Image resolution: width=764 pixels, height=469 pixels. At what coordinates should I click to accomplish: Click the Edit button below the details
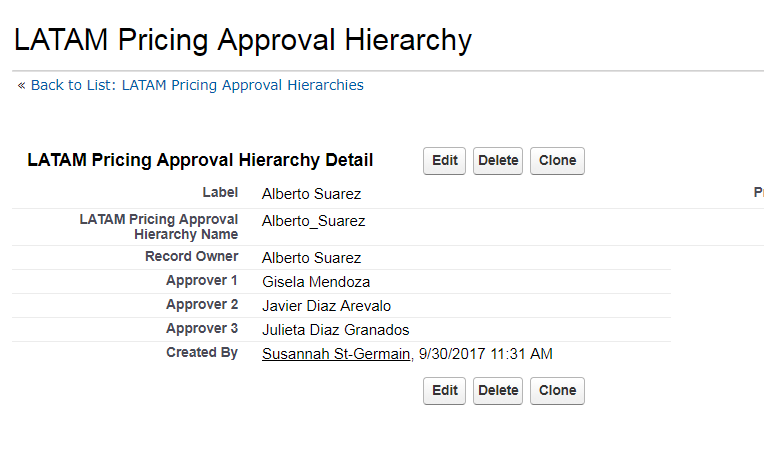445,391
